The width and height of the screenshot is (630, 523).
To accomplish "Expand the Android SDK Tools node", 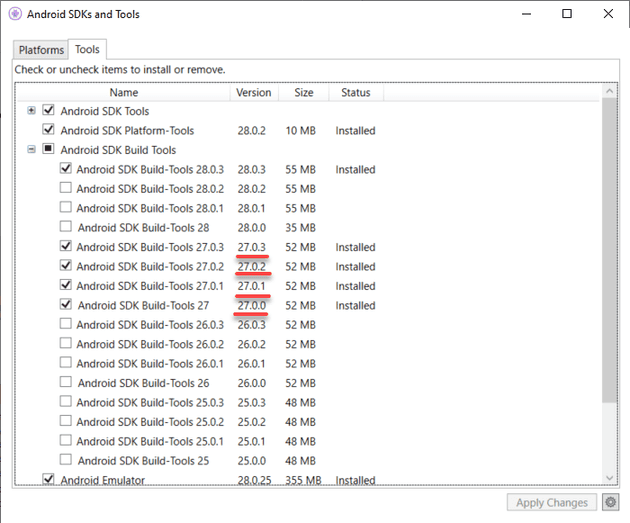I will pyautogui.click(x=31, y=110).
